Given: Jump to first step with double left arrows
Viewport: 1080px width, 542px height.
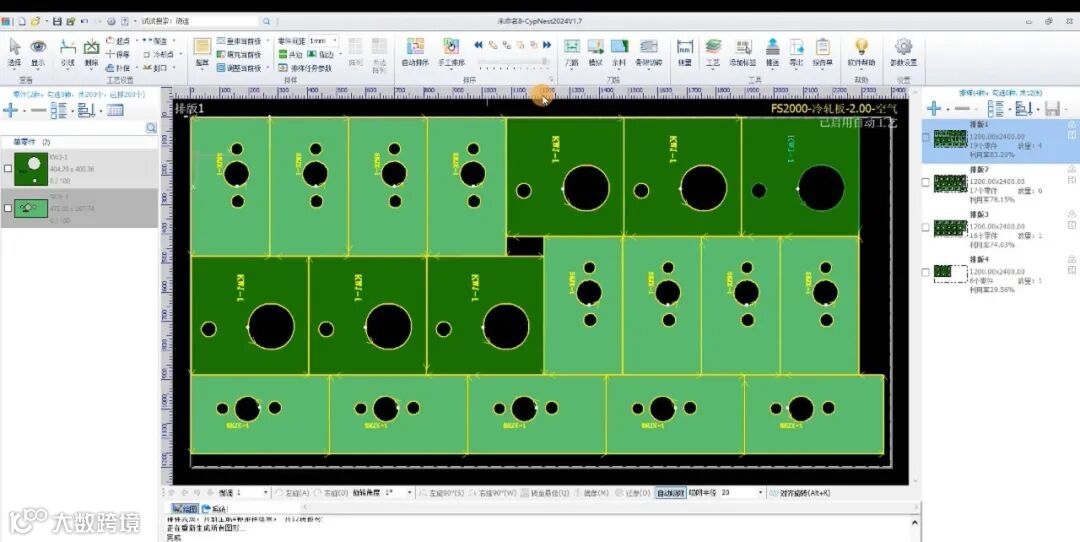Looking at the screenshot, I should click(x=478, y=45).
